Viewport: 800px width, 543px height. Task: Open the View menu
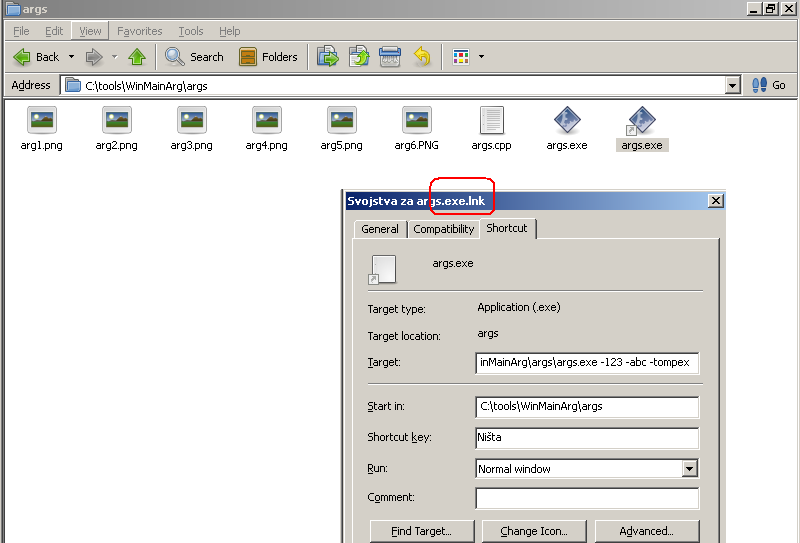pyautogui.click(x=90, y=31)
